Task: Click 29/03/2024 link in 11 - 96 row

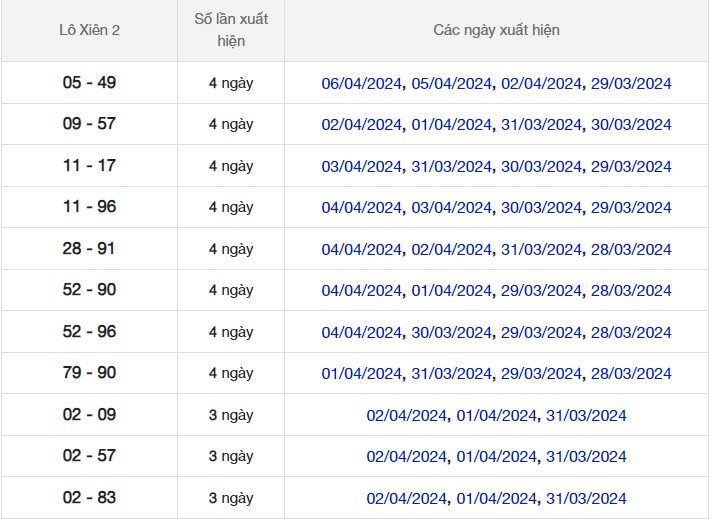Action: coord(631,208)
